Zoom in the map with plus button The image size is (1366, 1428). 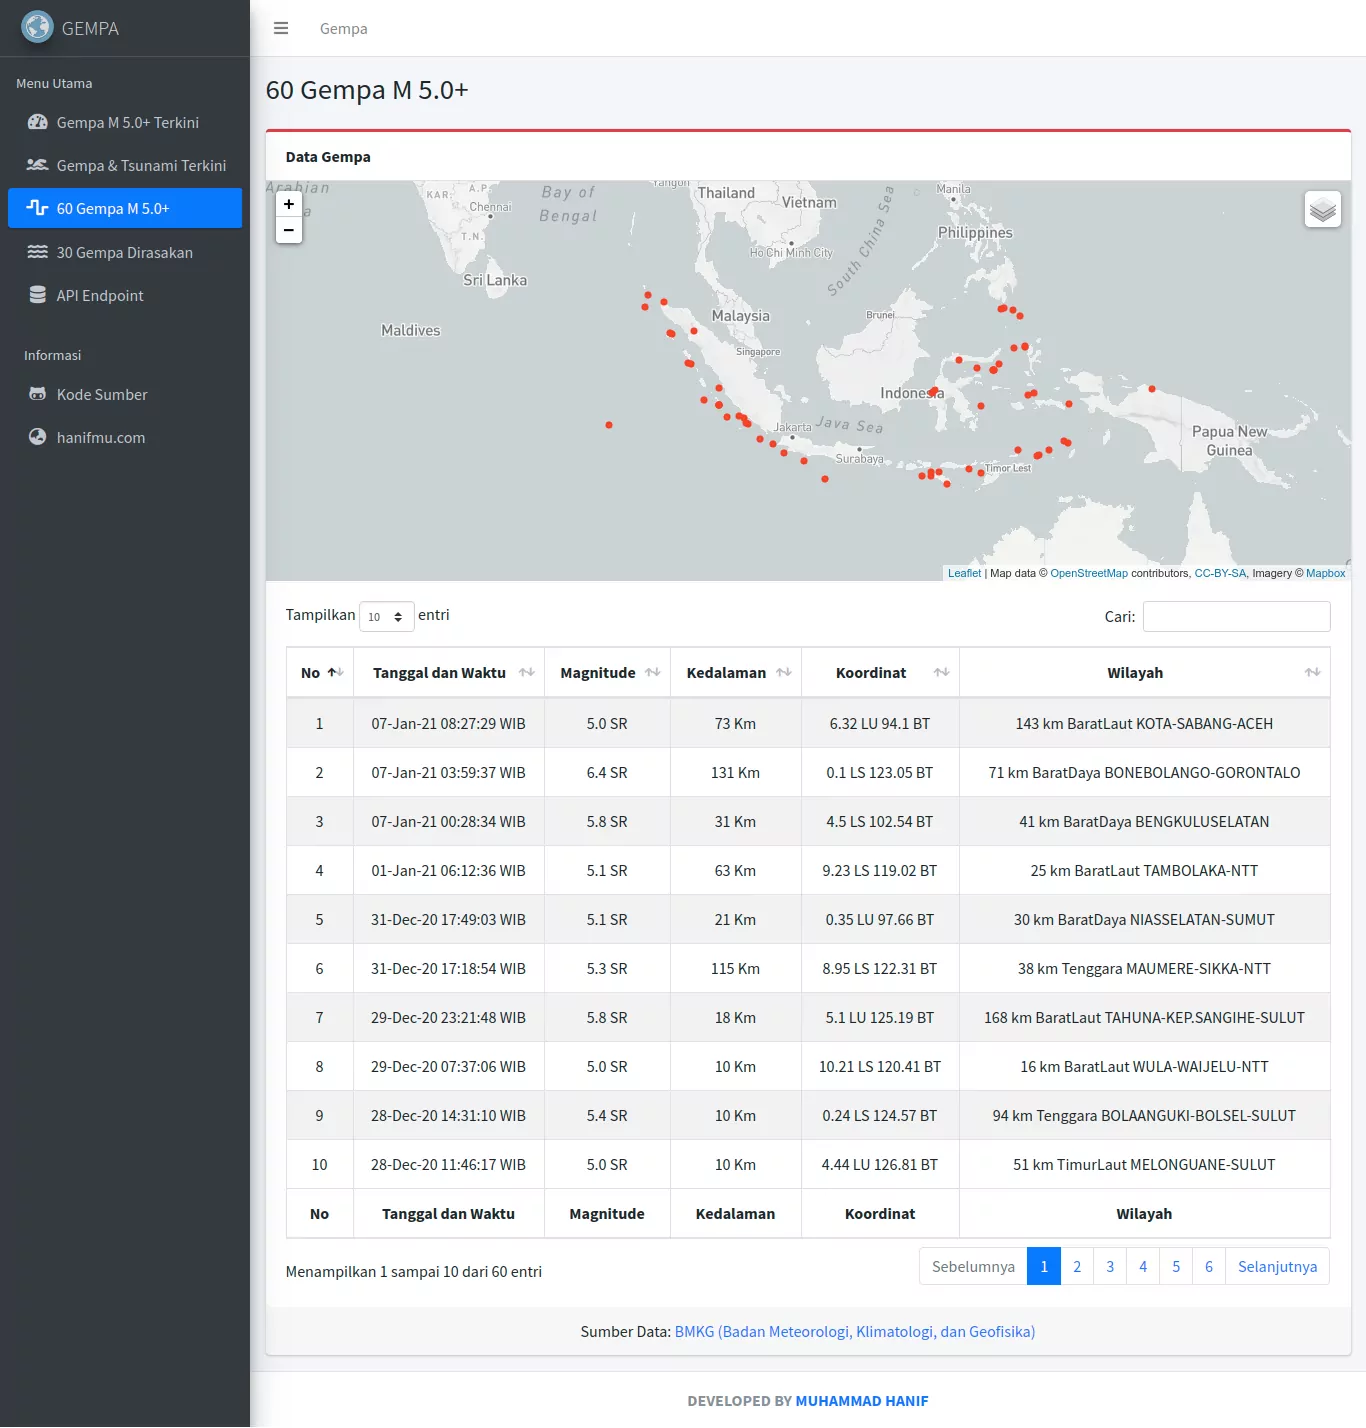(289, 204)
